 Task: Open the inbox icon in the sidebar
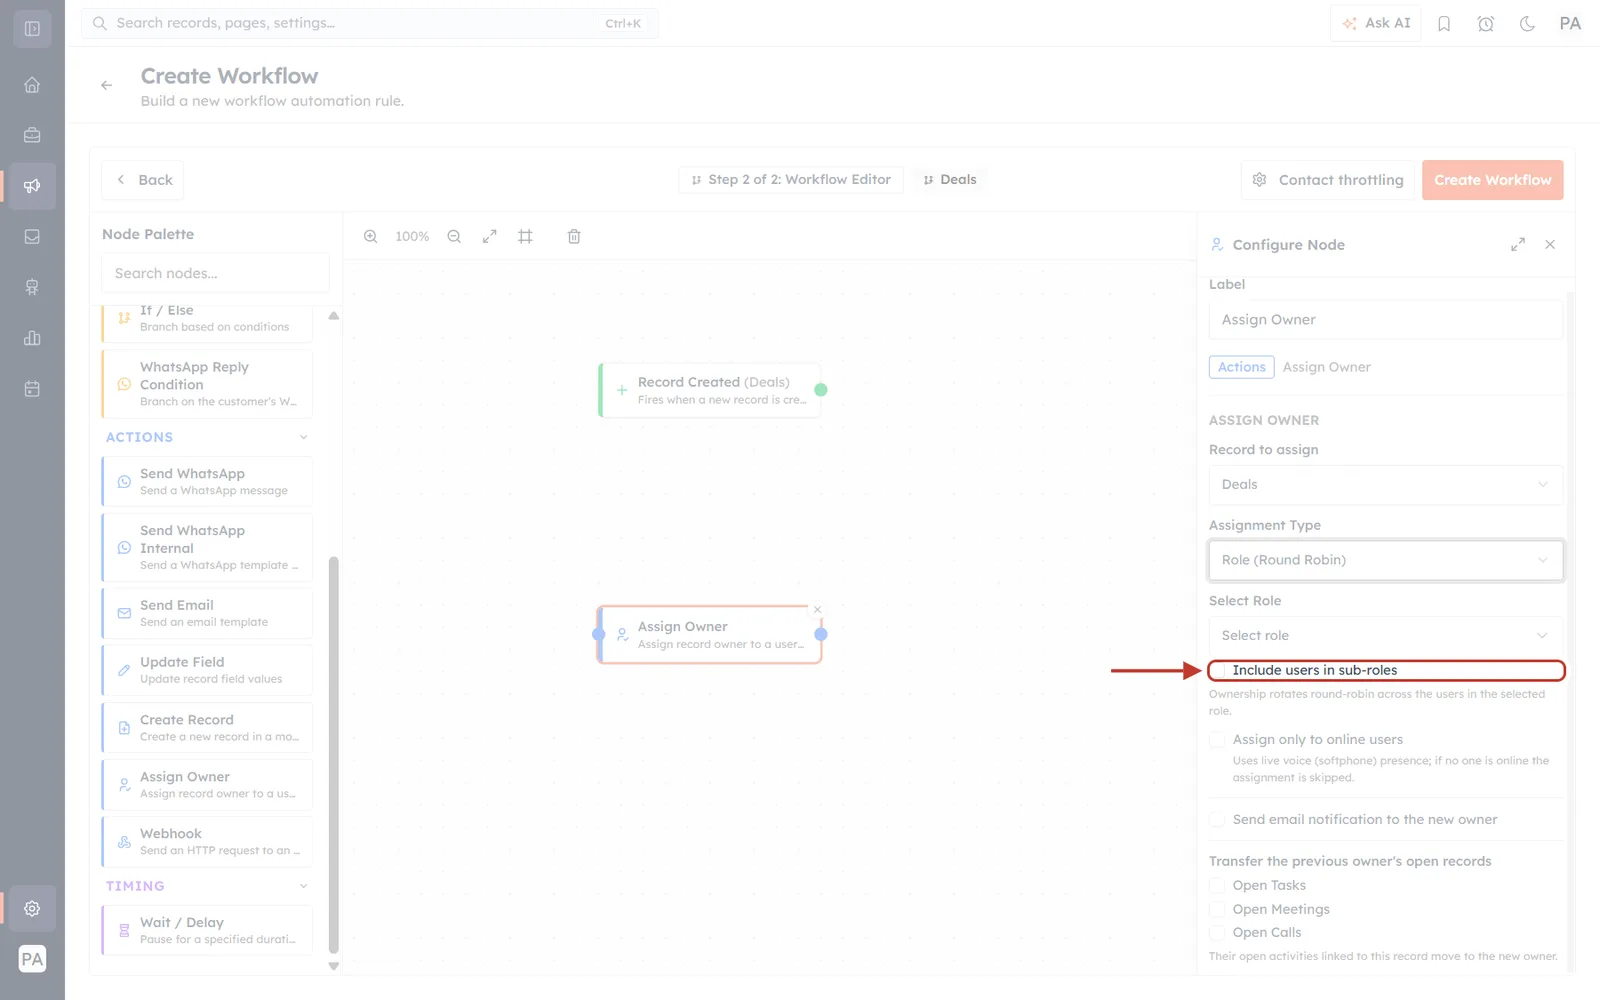(32, 237)
